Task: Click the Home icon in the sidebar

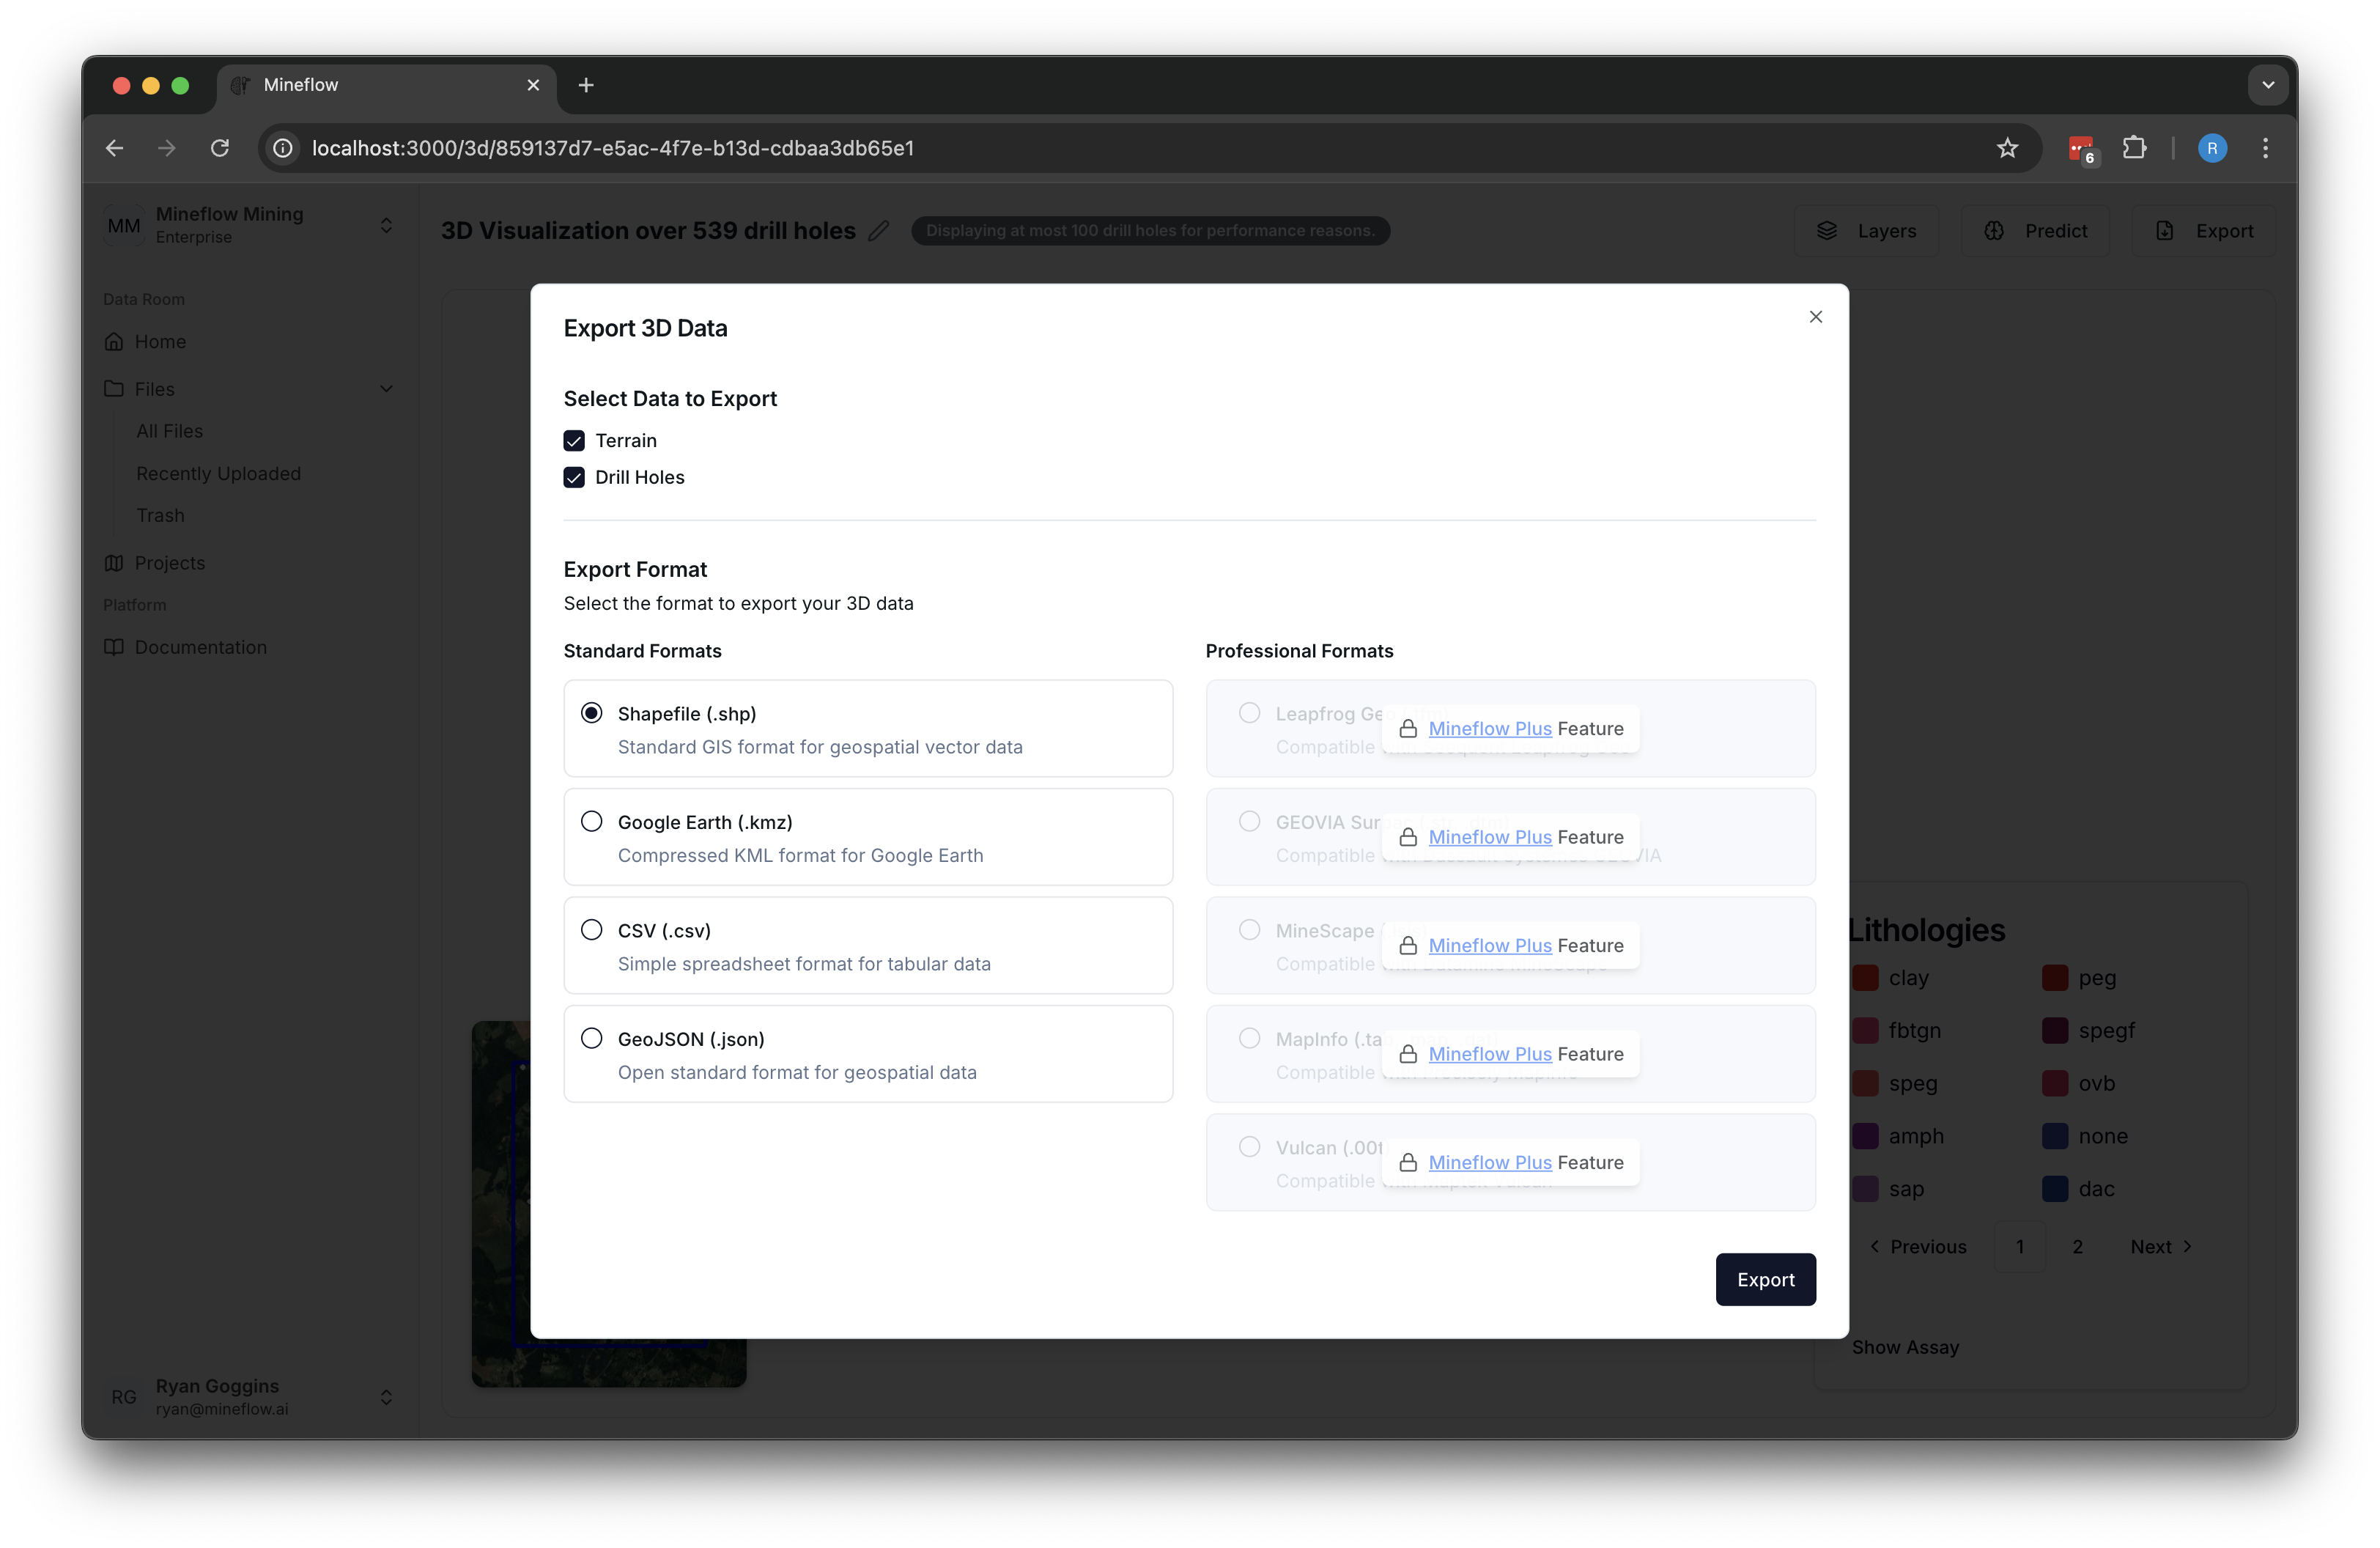Action: tap(115, 341)
